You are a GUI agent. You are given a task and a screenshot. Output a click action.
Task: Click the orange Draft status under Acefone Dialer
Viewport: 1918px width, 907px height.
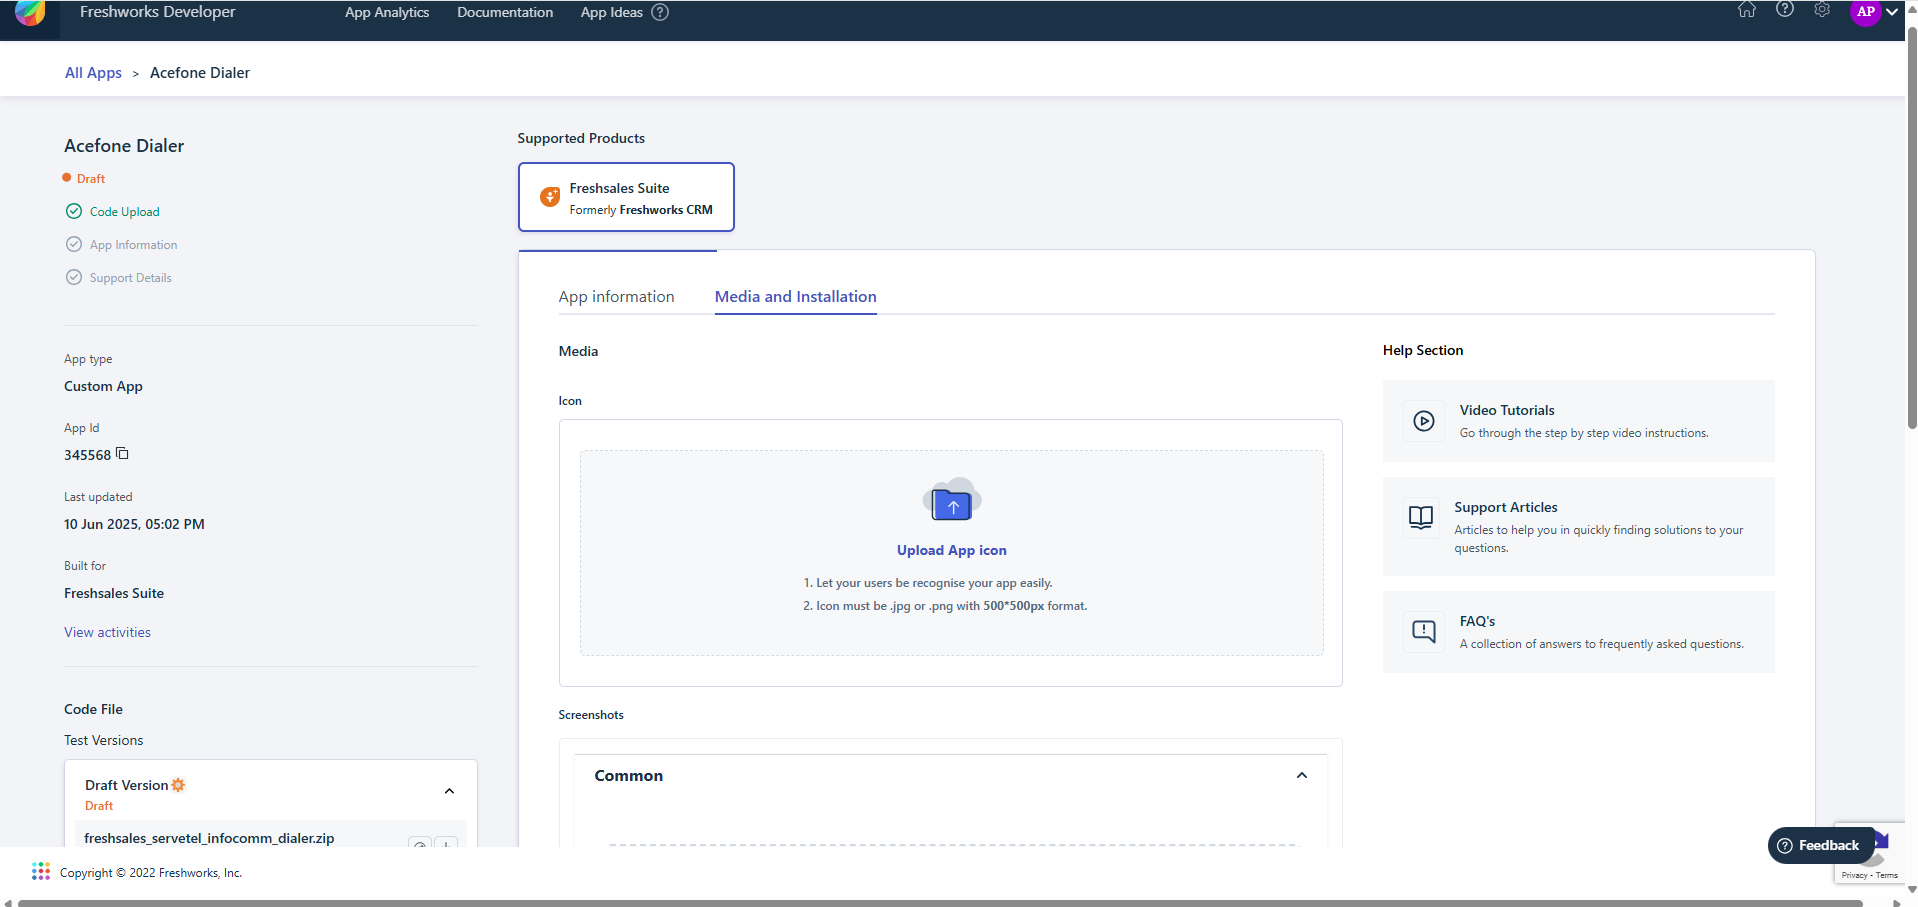point(90,178)
